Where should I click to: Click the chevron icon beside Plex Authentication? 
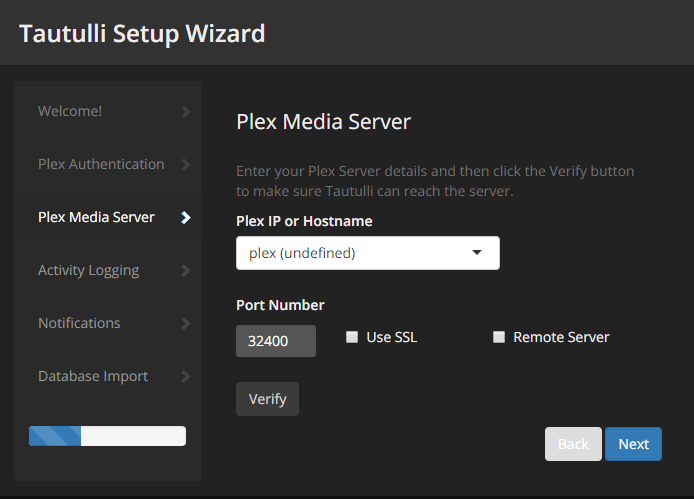[185, 164]
